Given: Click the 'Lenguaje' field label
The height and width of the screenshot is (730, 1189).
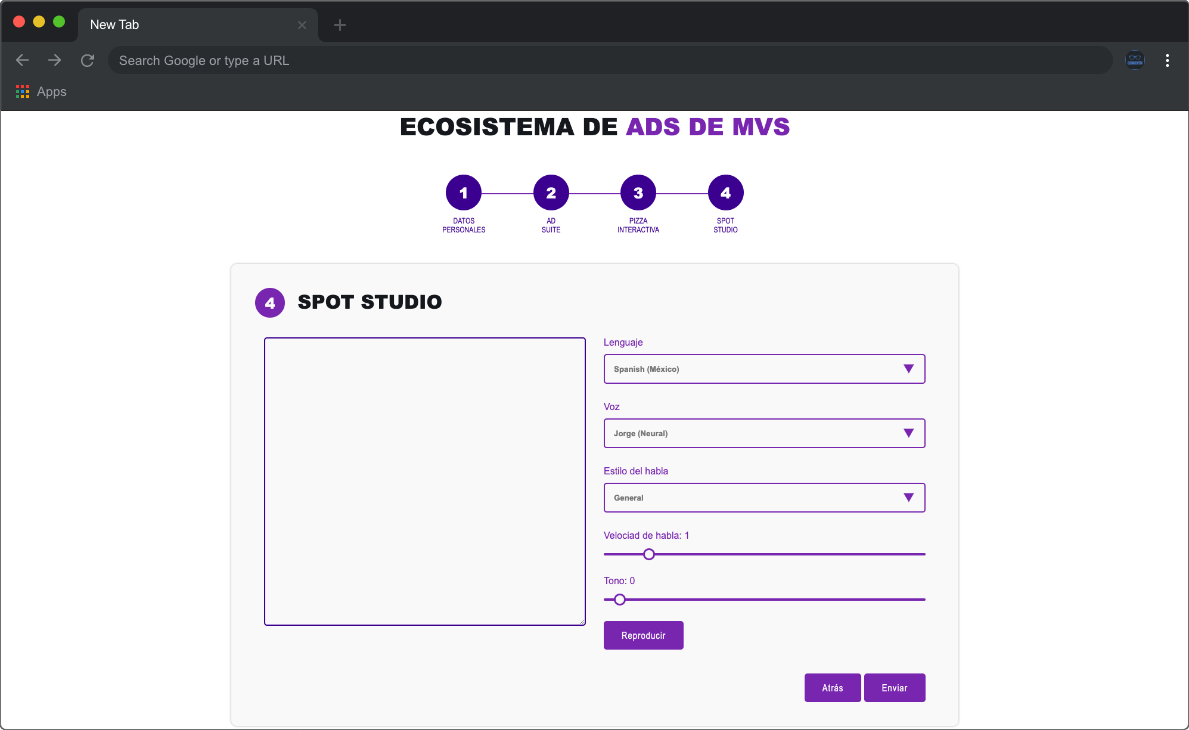Looking at the screenshot, I should pyautogui.click(x=623, y=342).
